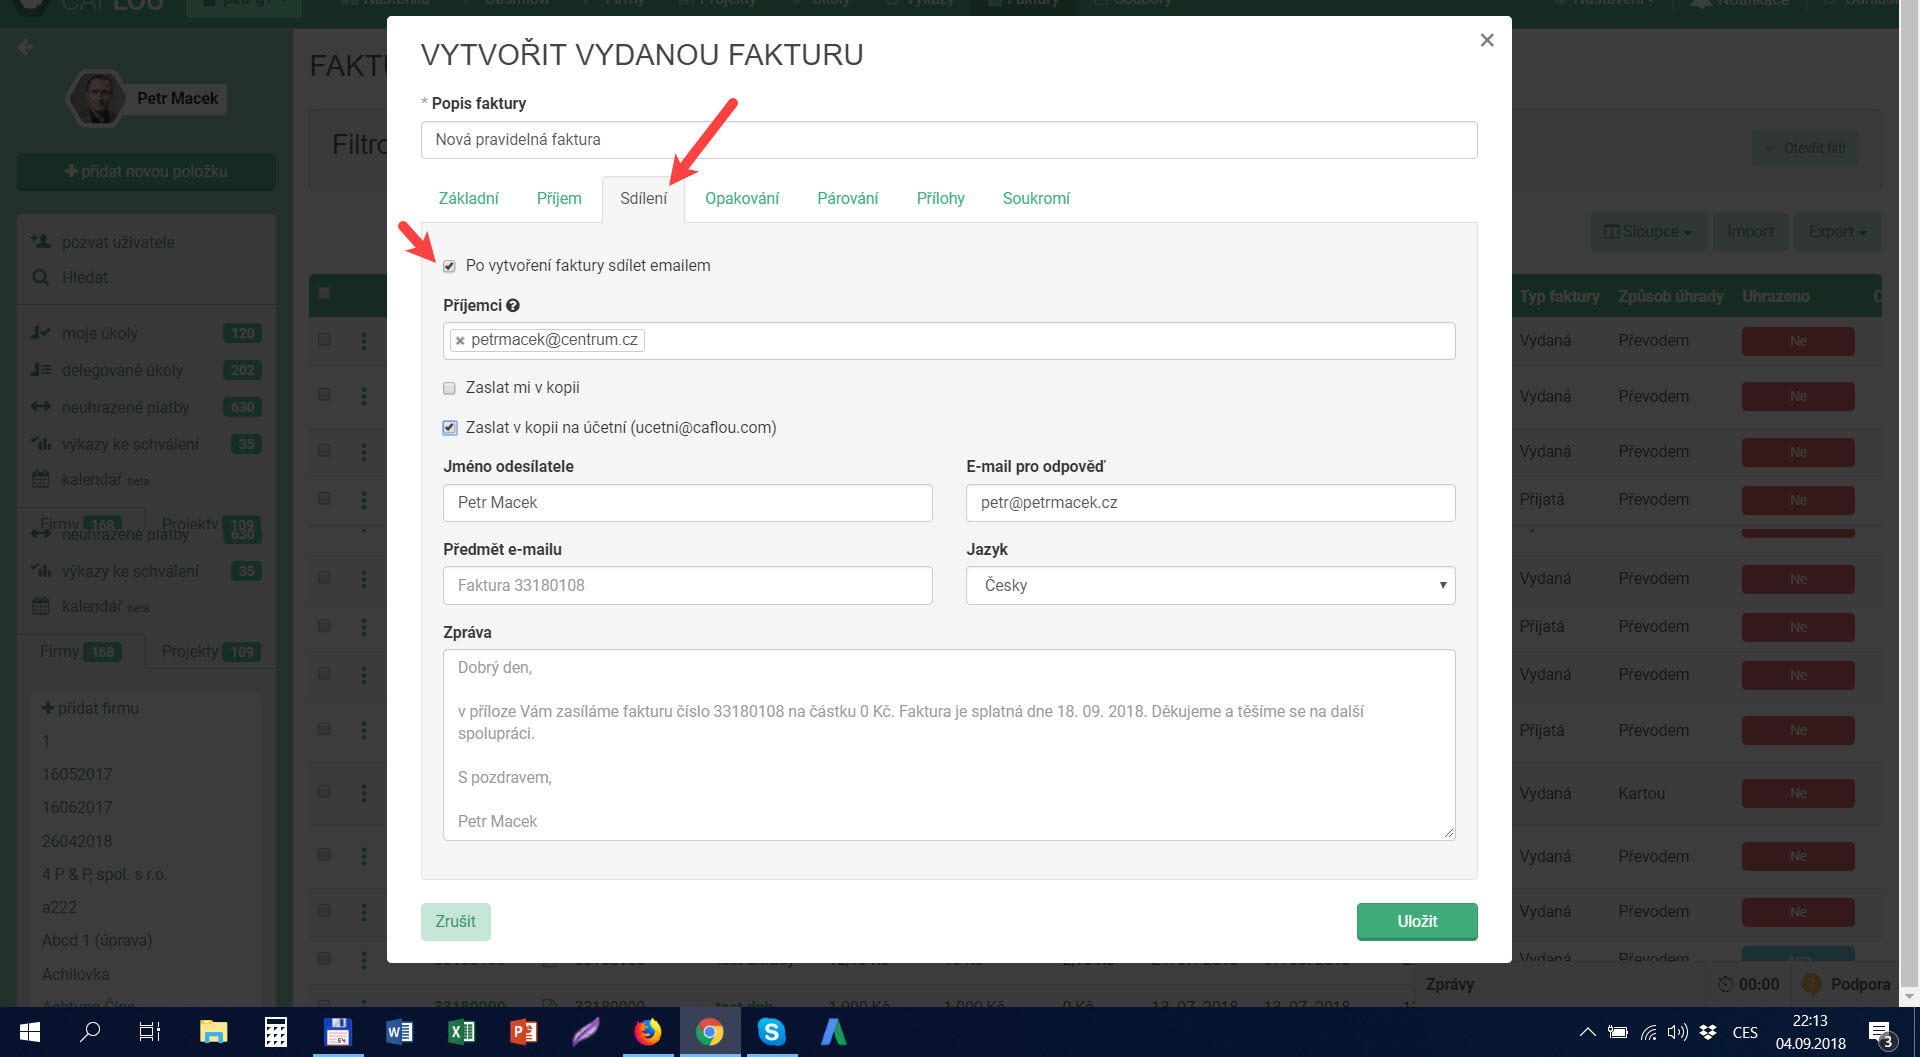This screenshot has height=1057, width=1920.
Task: Switch to the Opakování tab
Action: coord(741,199)
